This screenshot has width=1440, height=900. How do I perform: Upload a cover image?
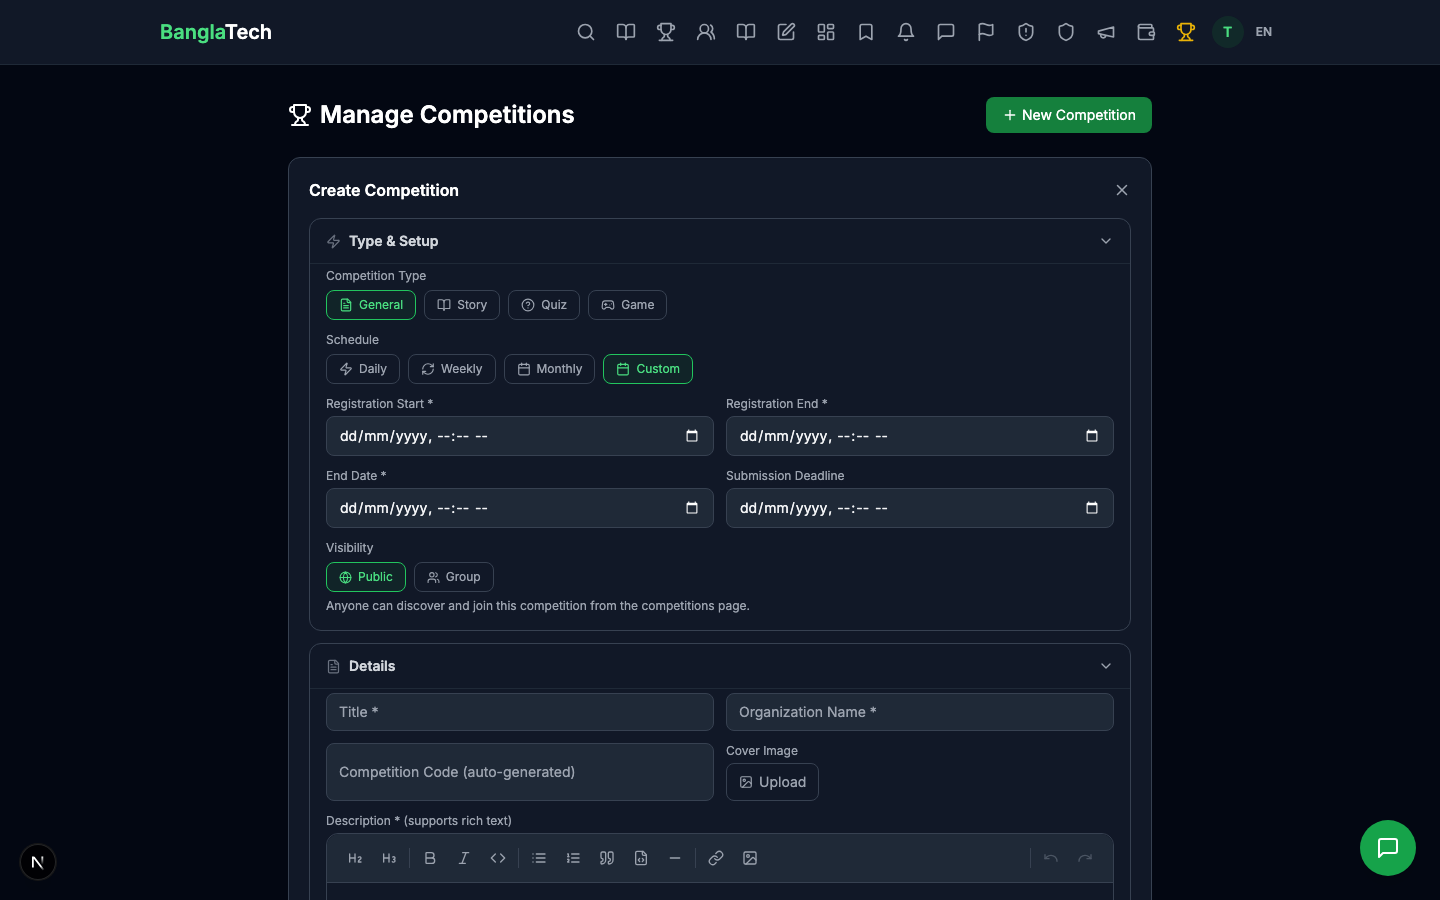click(x=772, y=782)
